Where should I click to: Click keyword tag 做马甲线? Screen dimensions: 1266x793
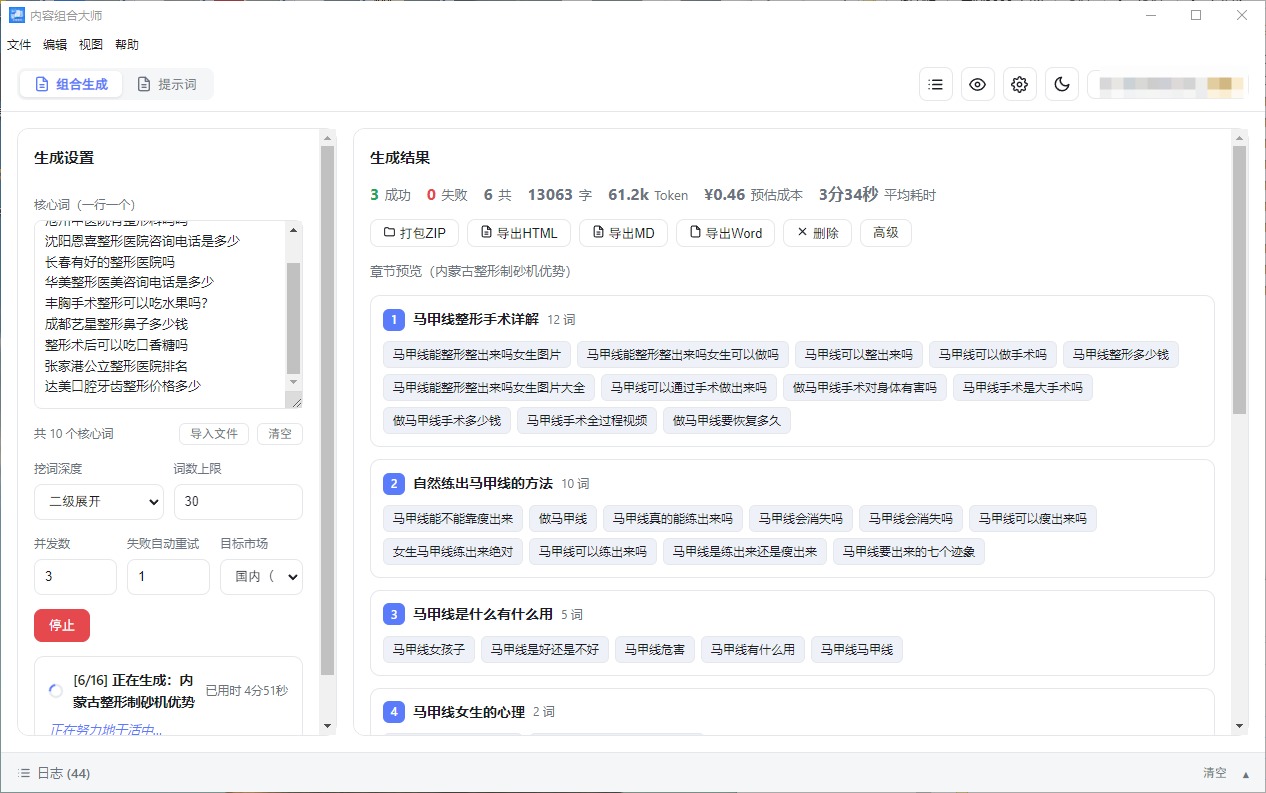coord(562,519)
